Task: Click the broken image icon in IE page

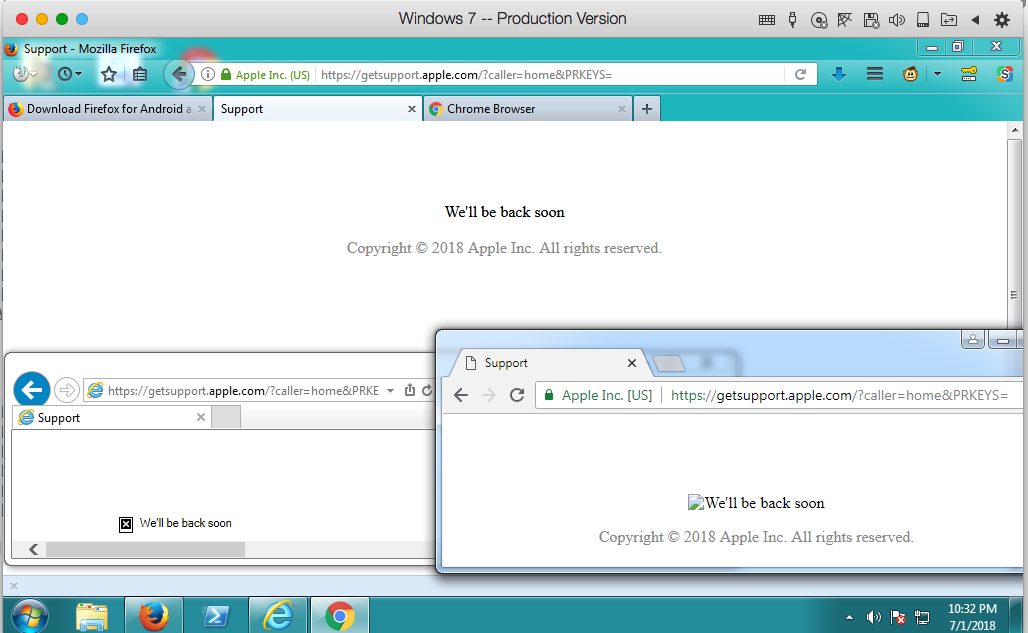Action: pyautogui.click(x=126, y=524)
